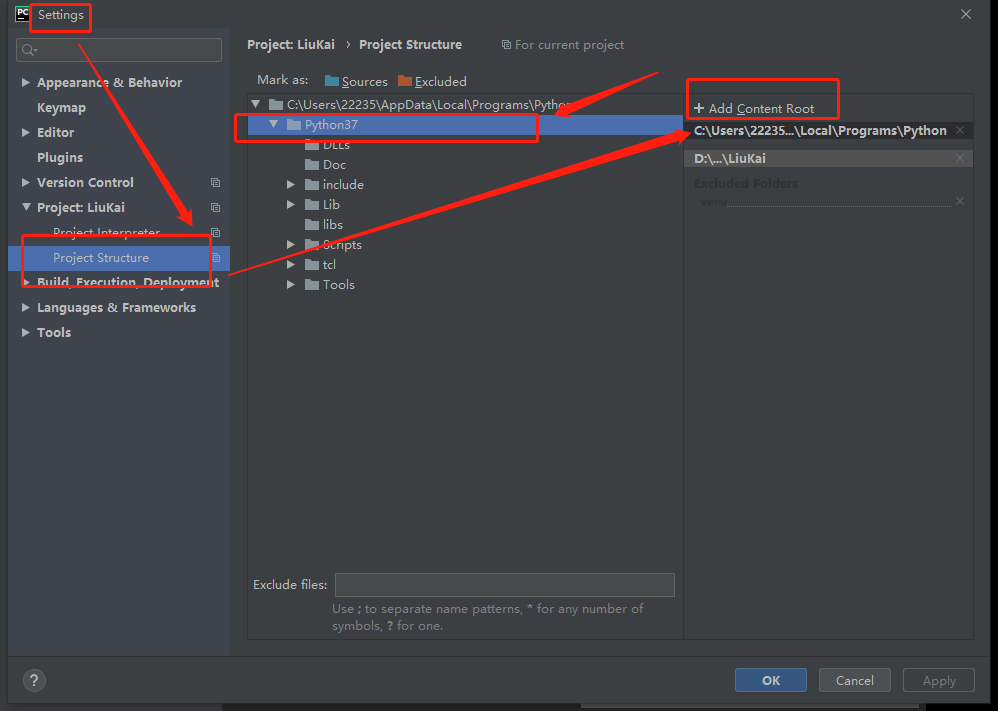Collapse the Python37 tree node
This screenshot has height=711, width=998.
click(x=274, y=124)
